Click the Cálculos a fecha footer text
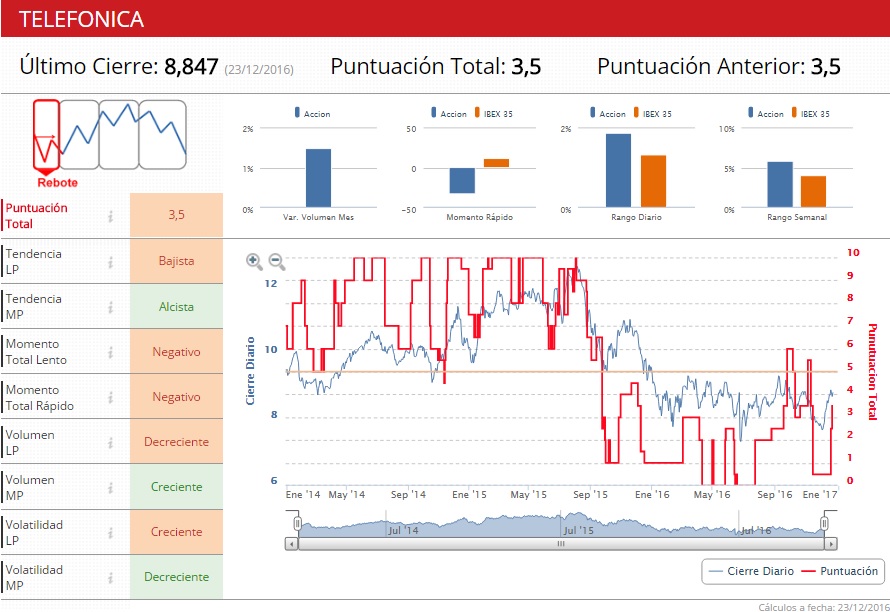The height and width of the screenshot is (612, 890). [x=824, y=607]
